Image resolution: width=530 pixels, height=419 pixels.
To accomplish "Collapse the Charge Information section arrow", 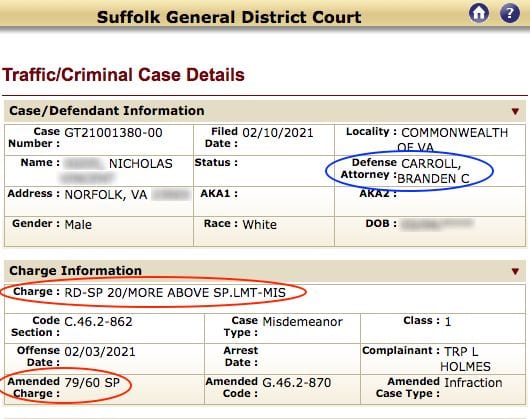I will [x=515, y=271].
